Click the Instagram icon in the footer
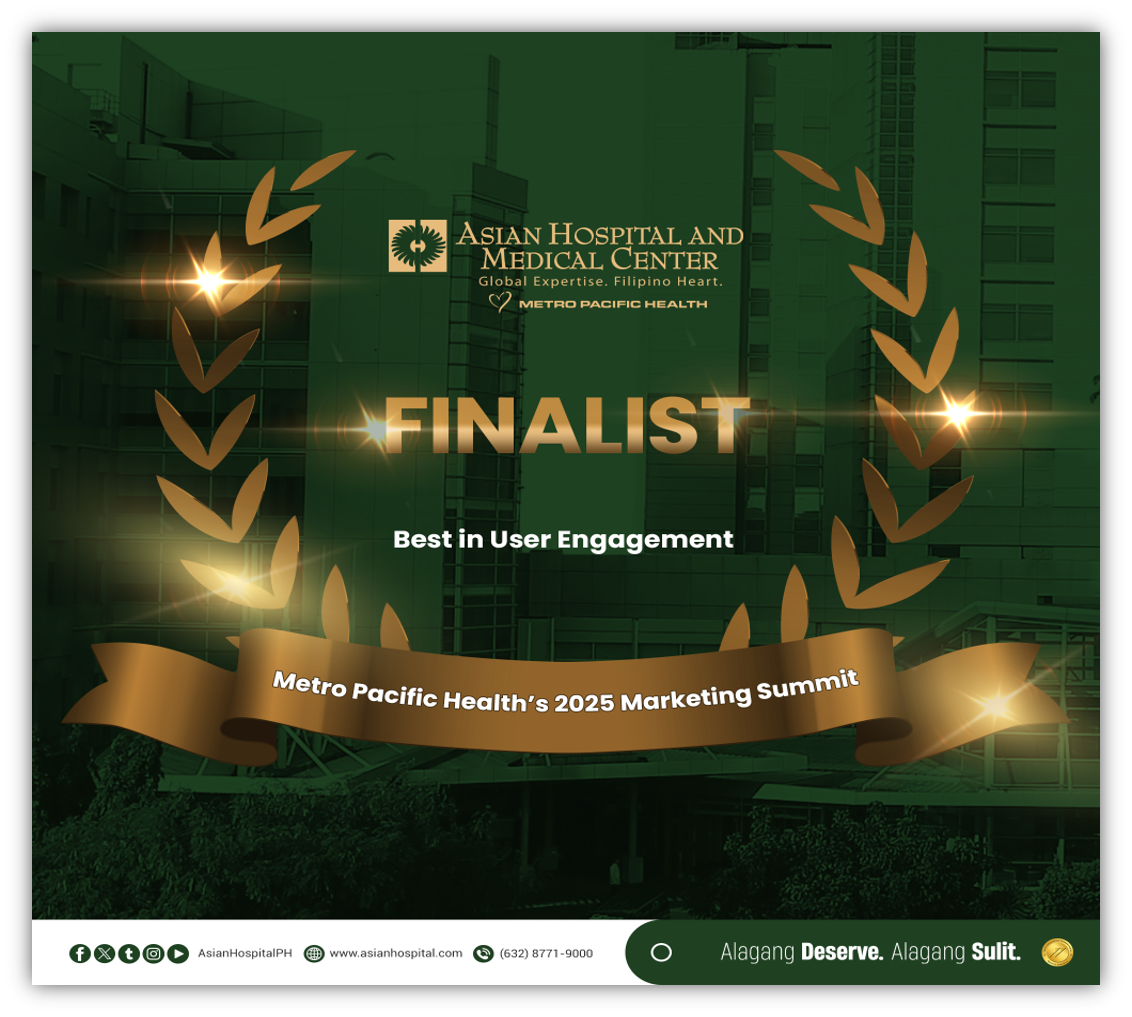This screenshot has width=1132, height=1017. coord(153,953)
